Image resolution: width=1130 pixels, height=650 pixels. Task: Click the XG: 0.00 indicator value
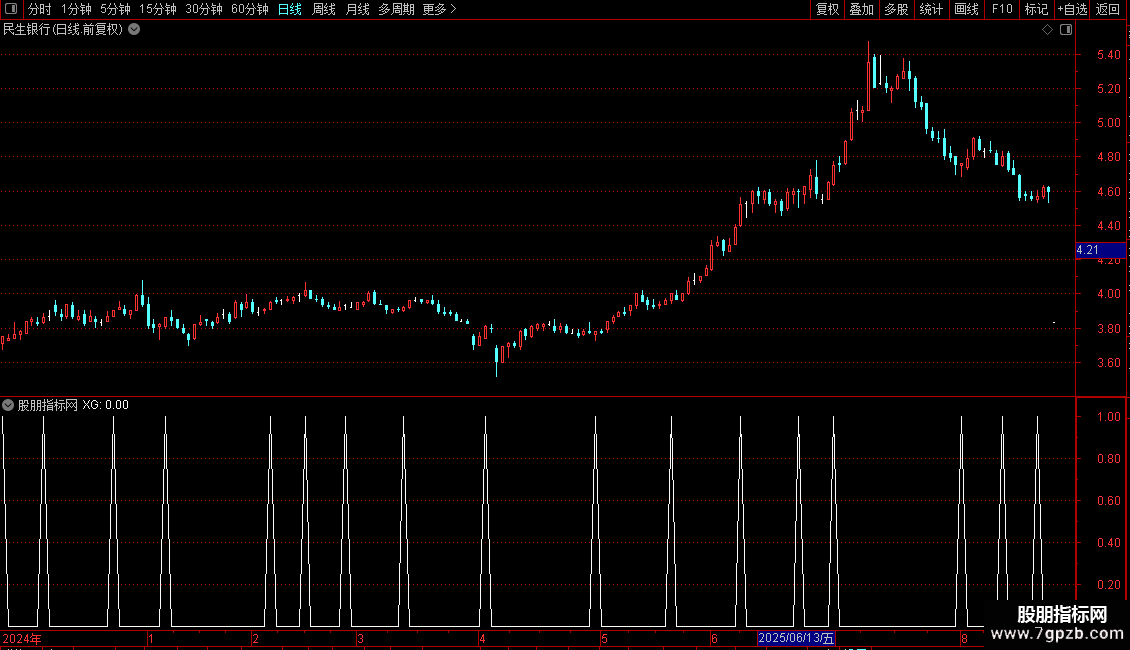pyautogui.click(x=105, y=405)
